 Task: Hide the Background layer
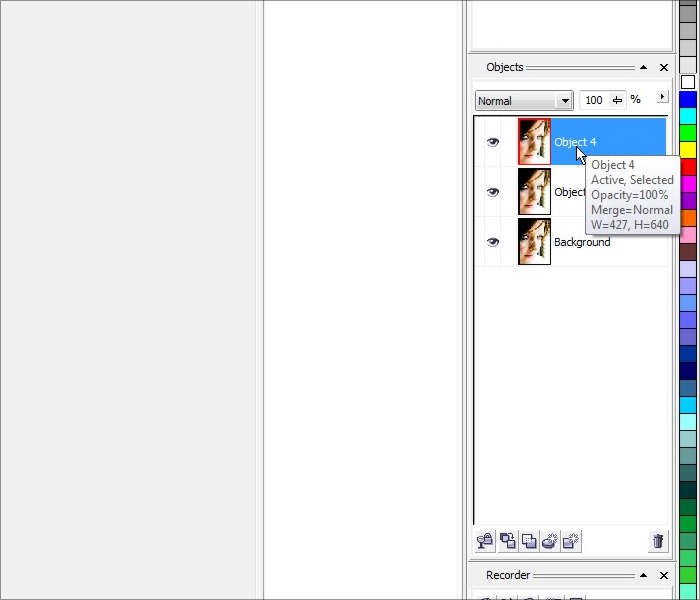492,242
